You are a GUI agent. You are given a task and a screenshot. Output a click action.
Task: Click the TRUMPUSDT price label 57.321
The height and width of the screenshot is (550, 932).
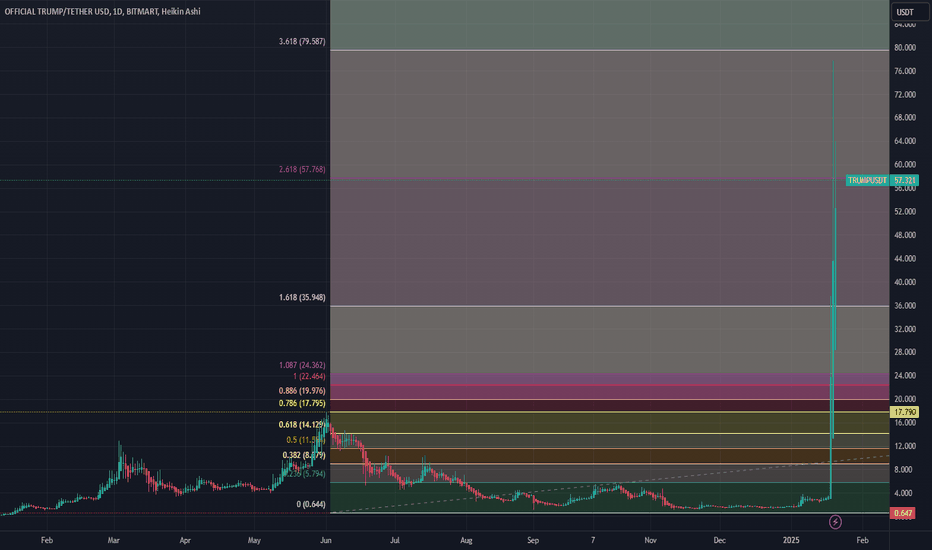tap(882, 180)
